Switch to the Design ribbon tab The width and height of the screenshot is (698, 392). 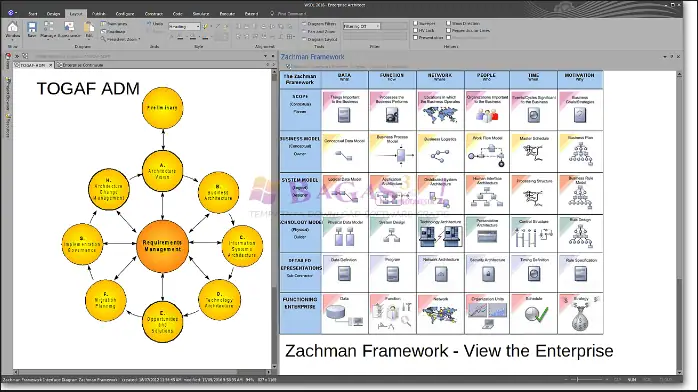click(x=53, y=14)
